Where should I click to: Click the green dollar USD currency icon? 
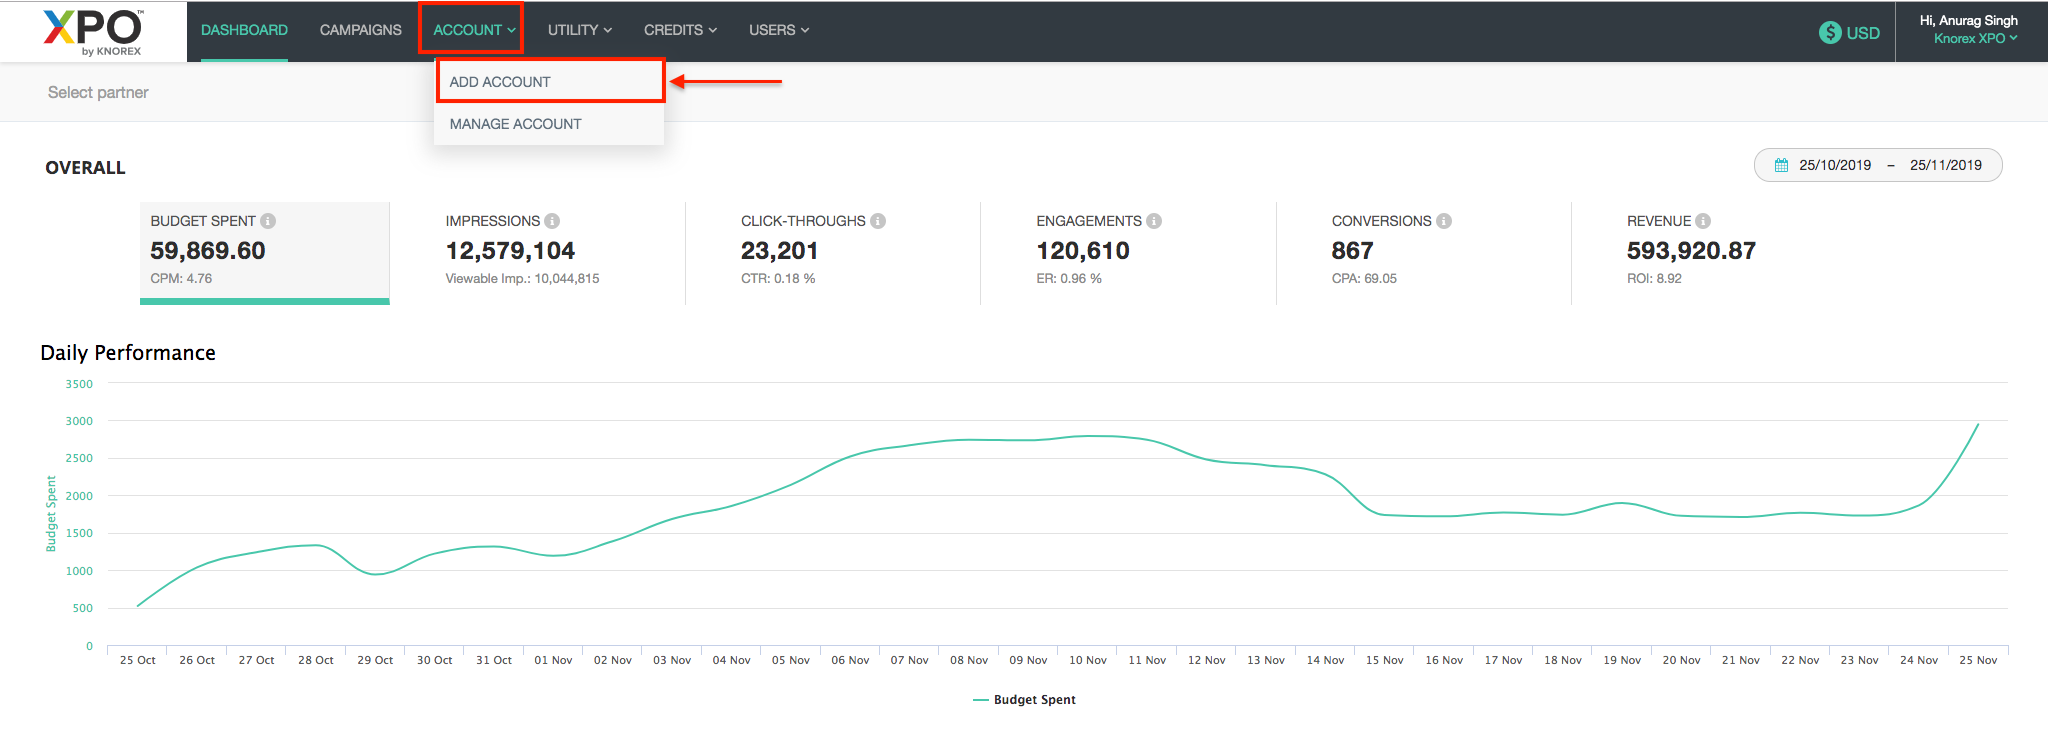click(x=1830, y=32)
